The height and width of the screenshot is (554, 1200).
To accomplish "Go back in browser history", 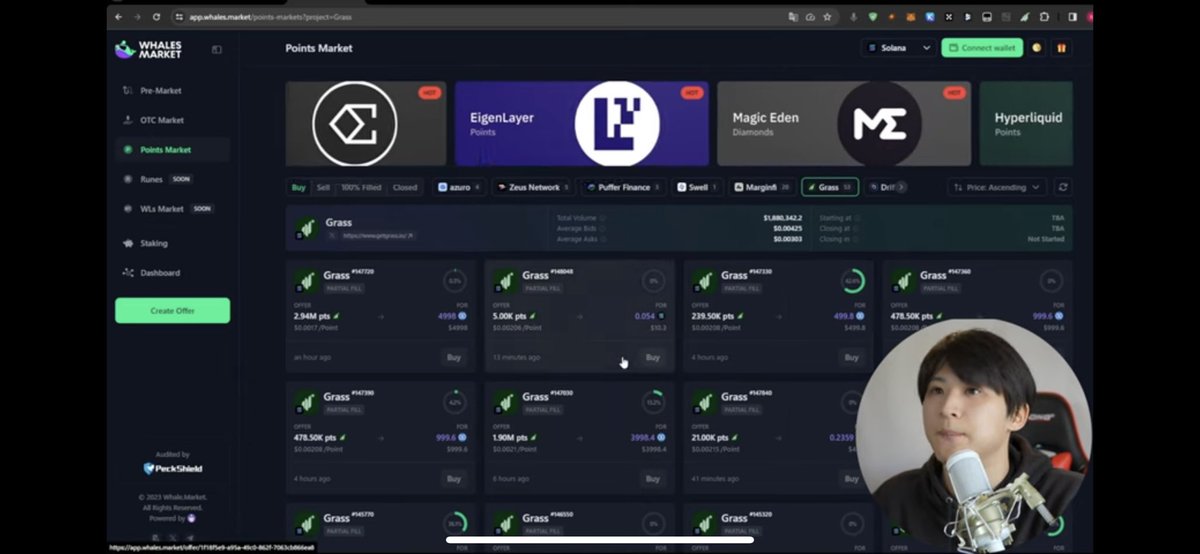I will 119,17.
